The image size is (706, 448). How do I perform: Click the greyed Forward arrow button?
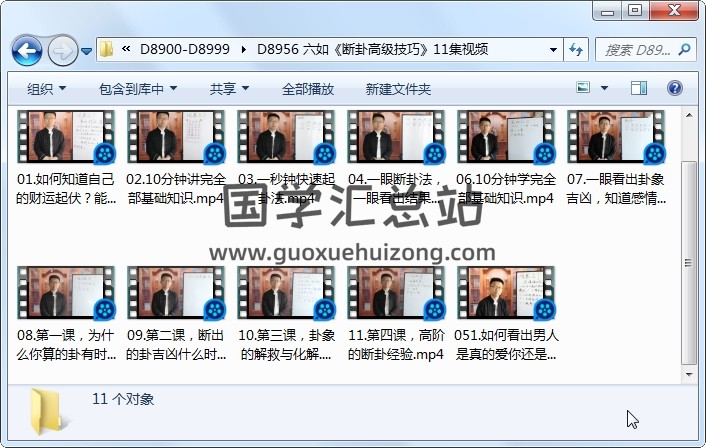62,50
